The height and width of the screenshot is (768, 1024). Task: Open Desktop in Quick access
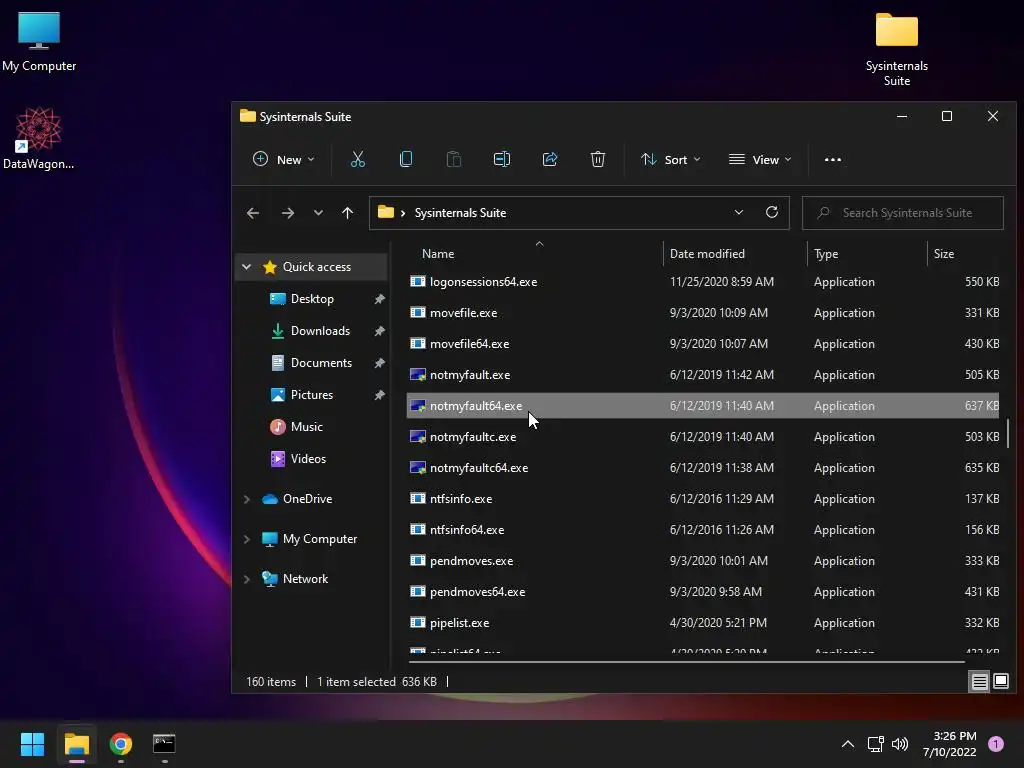[312, 298]
